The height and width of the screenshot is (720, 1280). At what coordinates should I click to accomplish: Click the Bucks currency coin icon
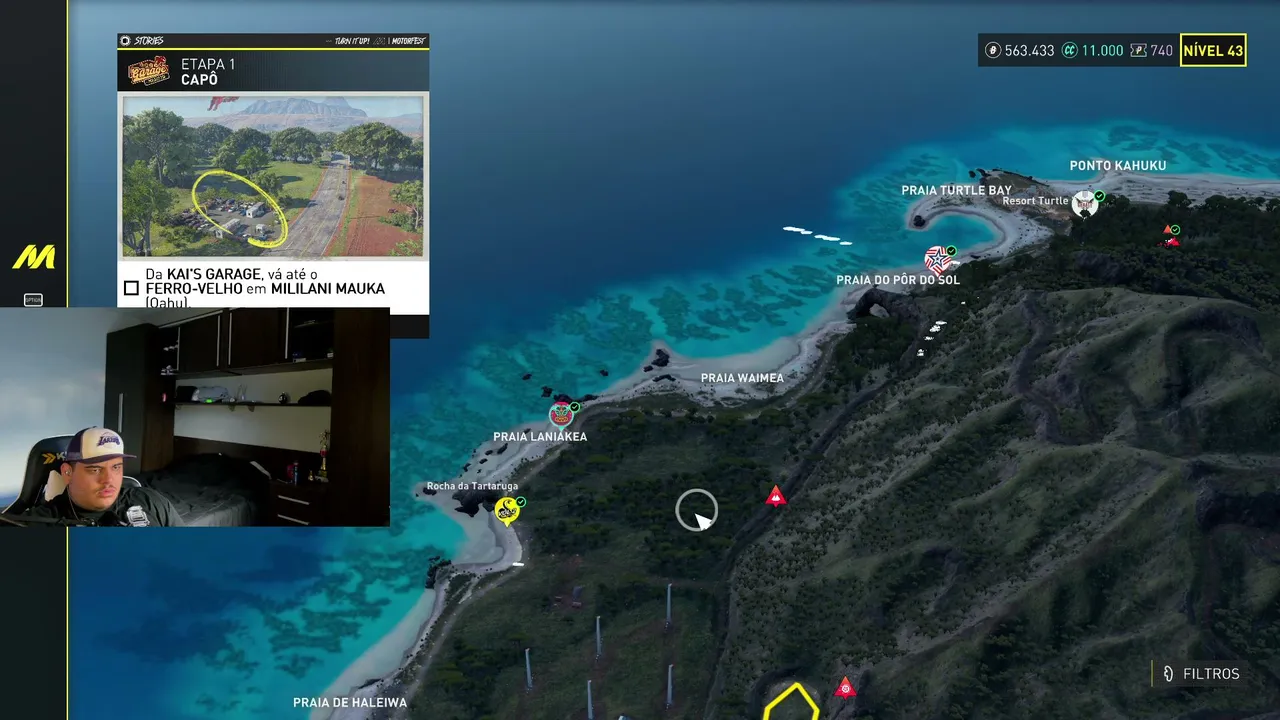pyautogui.click(x=993, y=50)
